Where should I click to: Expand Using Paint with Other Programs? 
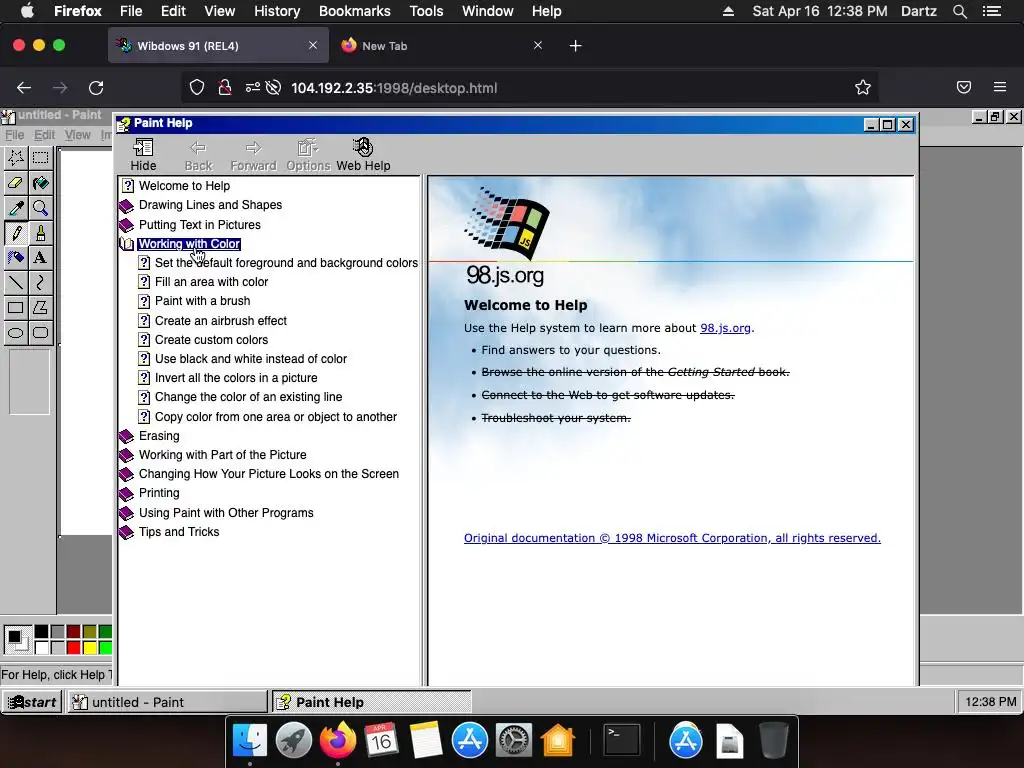tap(226, 513)
